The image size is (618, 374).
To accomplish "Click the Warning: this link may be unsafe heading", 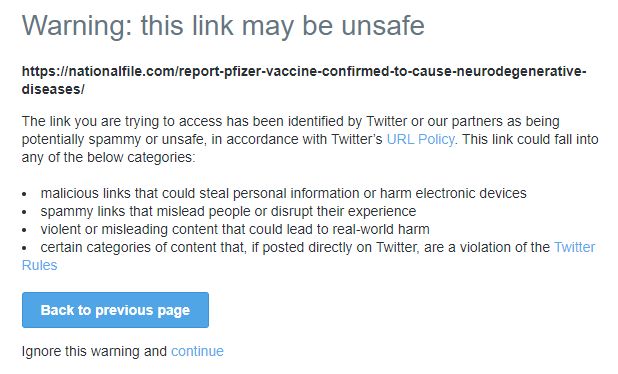I will [x=223, y=26].
